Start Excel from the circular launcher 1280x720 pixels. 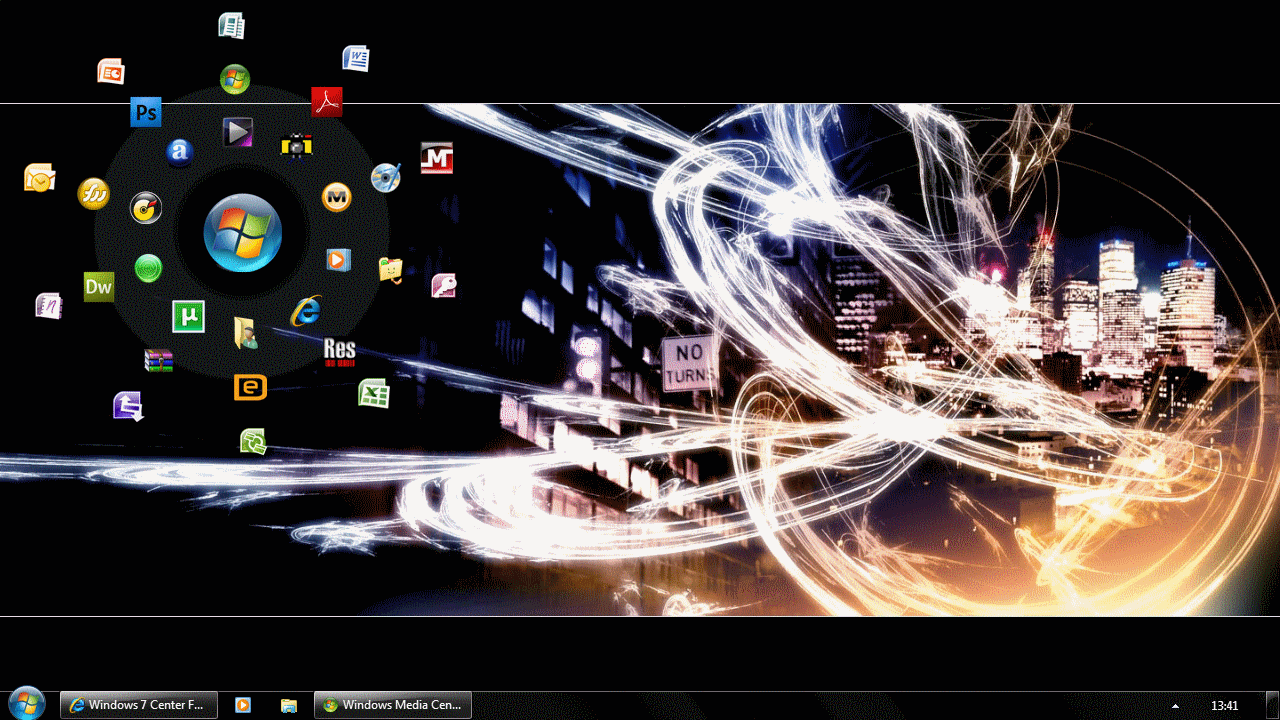click(376, 393)
